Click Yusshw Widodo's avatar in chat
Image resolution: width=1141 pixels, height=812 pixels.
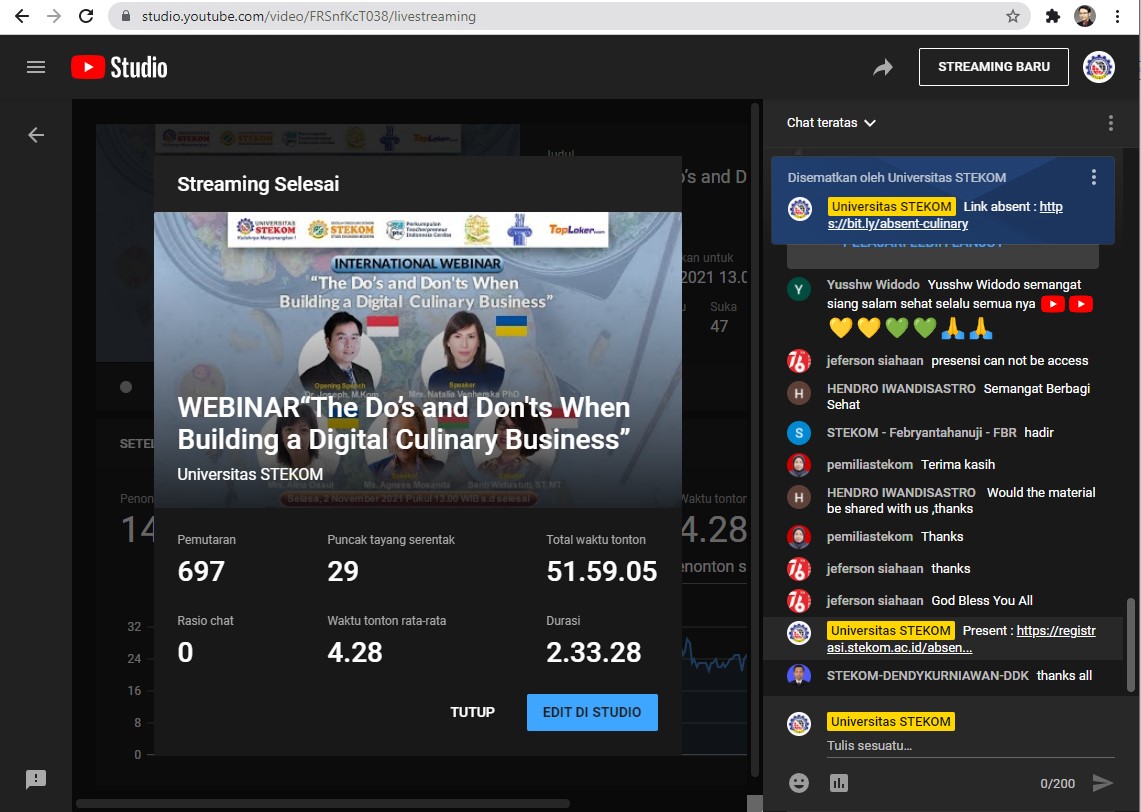point(799,290)
